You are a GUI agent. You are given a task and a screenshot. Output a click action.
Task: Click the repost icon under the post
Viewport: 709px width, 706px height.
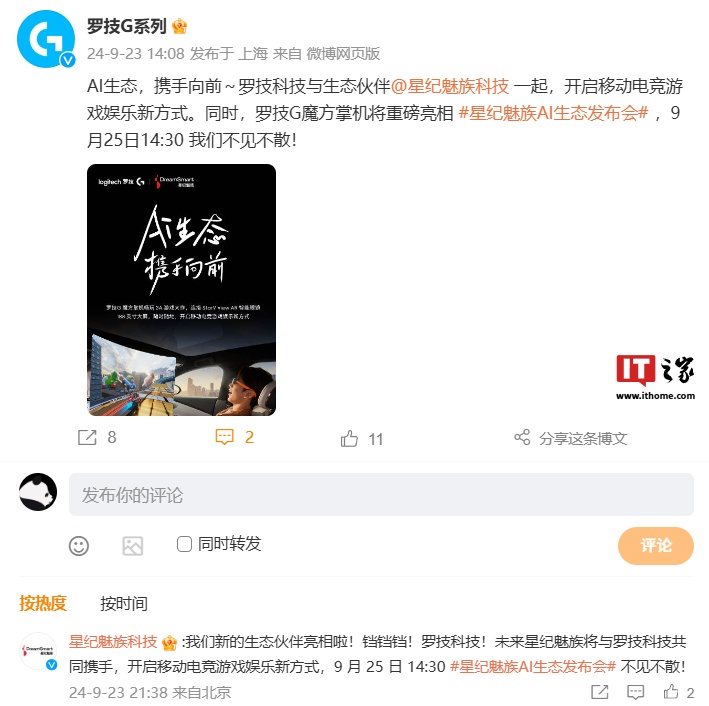click(x=87, y=437)
